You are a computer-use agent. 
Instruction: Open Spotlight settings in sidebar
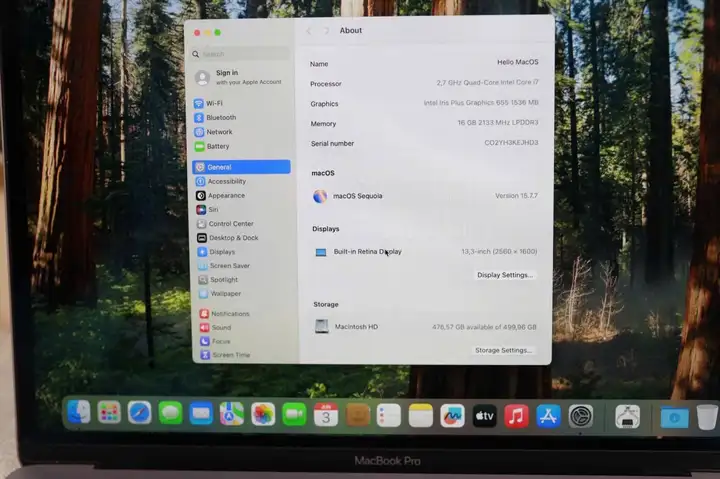(x=244, y=279)
